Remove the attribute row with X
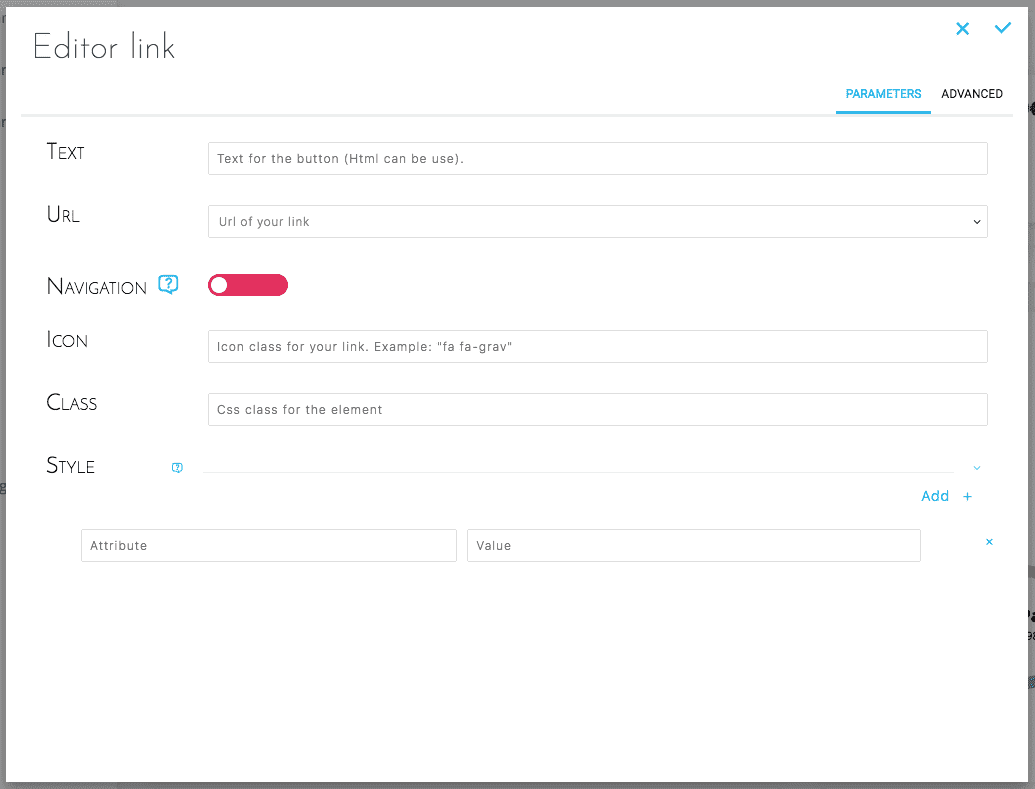Viewport: 1035px width, 789px height. point(989,542)
